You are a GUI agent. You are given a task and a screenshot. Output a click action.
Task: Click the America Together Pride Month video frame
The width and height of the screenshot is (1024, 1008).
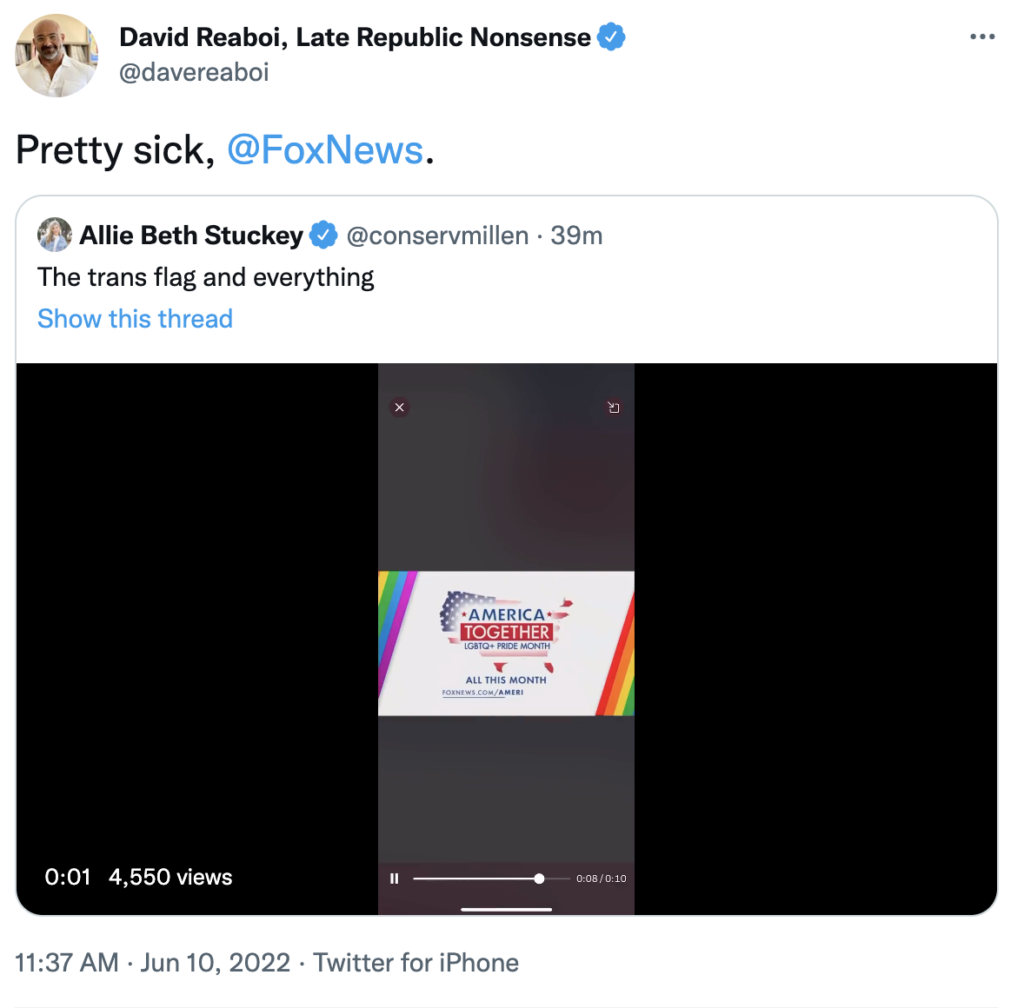(506, 643)
